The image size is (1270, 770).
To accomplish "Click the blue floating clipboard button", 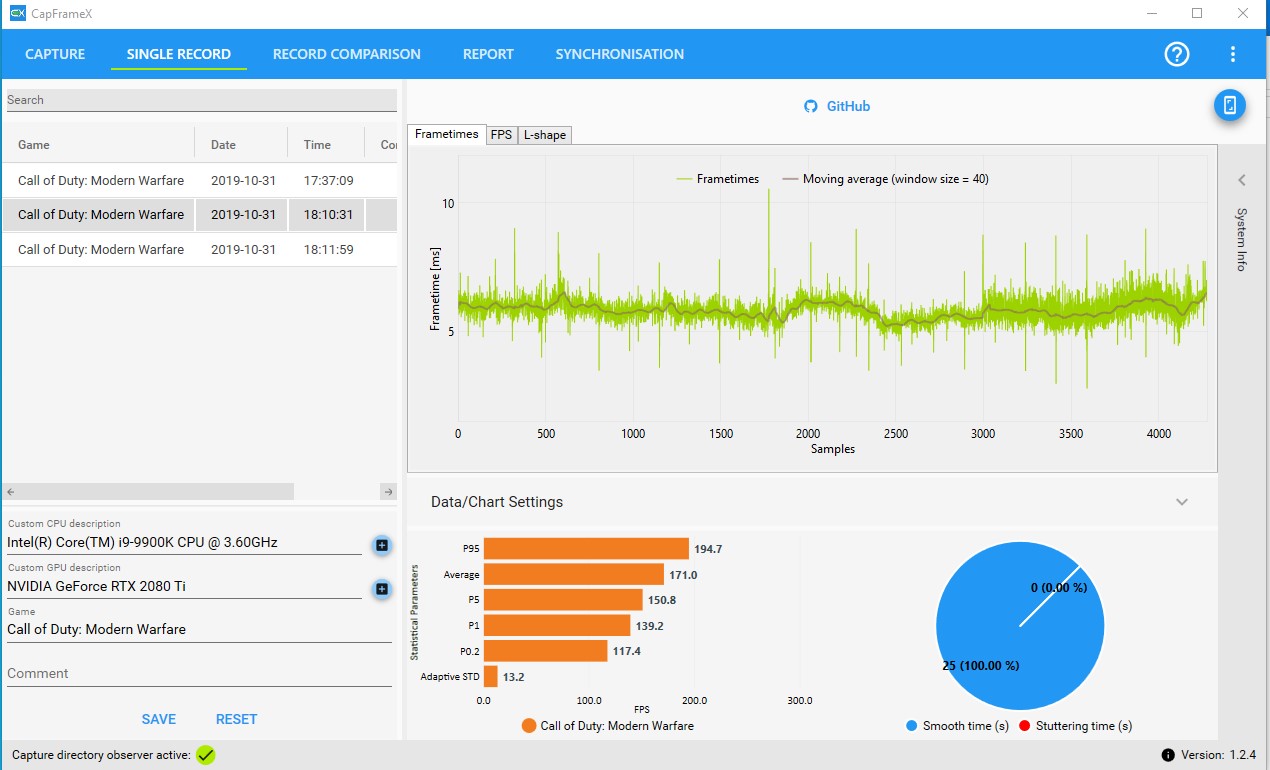I will (1230, 105).
